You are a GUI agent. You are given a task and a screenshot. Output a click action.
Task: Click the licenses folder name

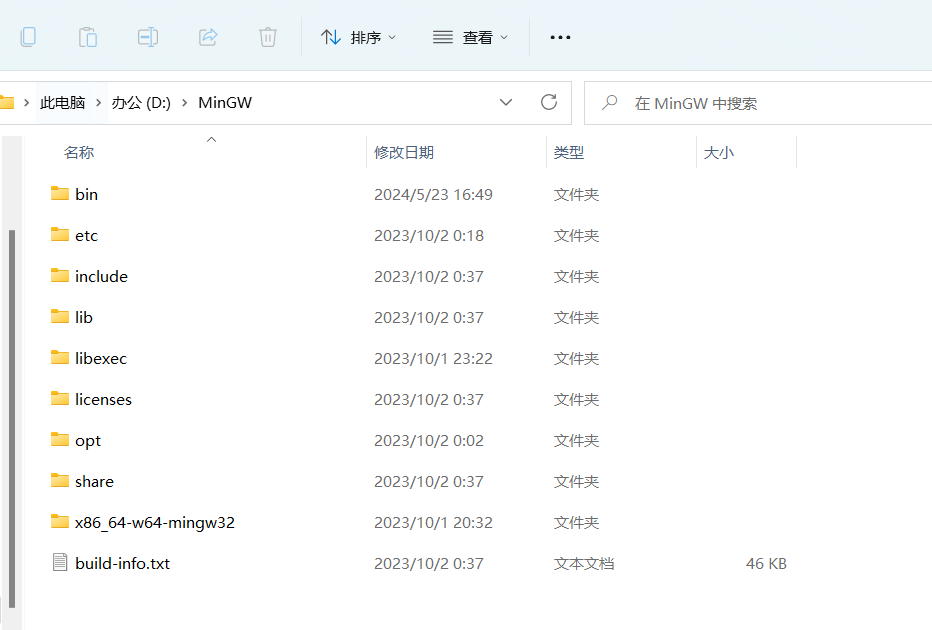[x=103, y=399]
